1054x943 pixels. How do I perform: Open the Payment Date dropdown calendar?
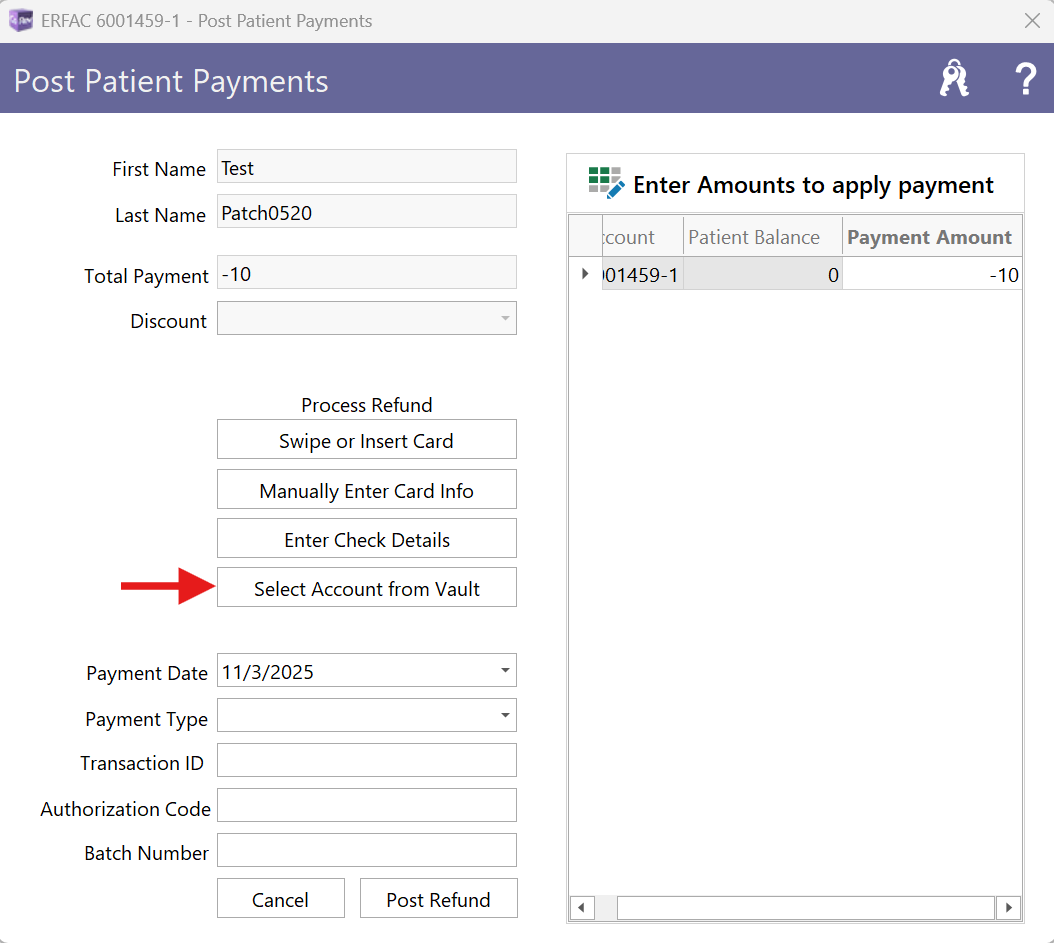505,671
